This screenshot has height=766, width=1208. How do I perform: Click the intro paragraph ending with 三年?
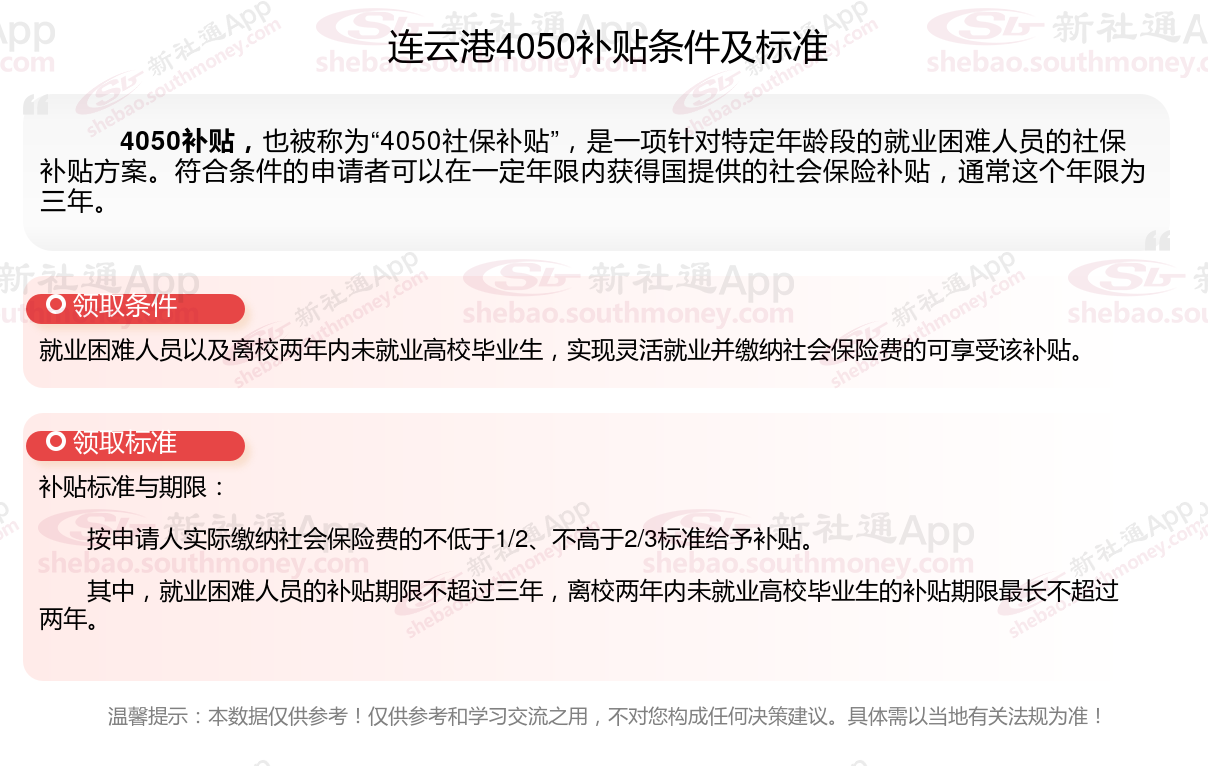(592, 171)
